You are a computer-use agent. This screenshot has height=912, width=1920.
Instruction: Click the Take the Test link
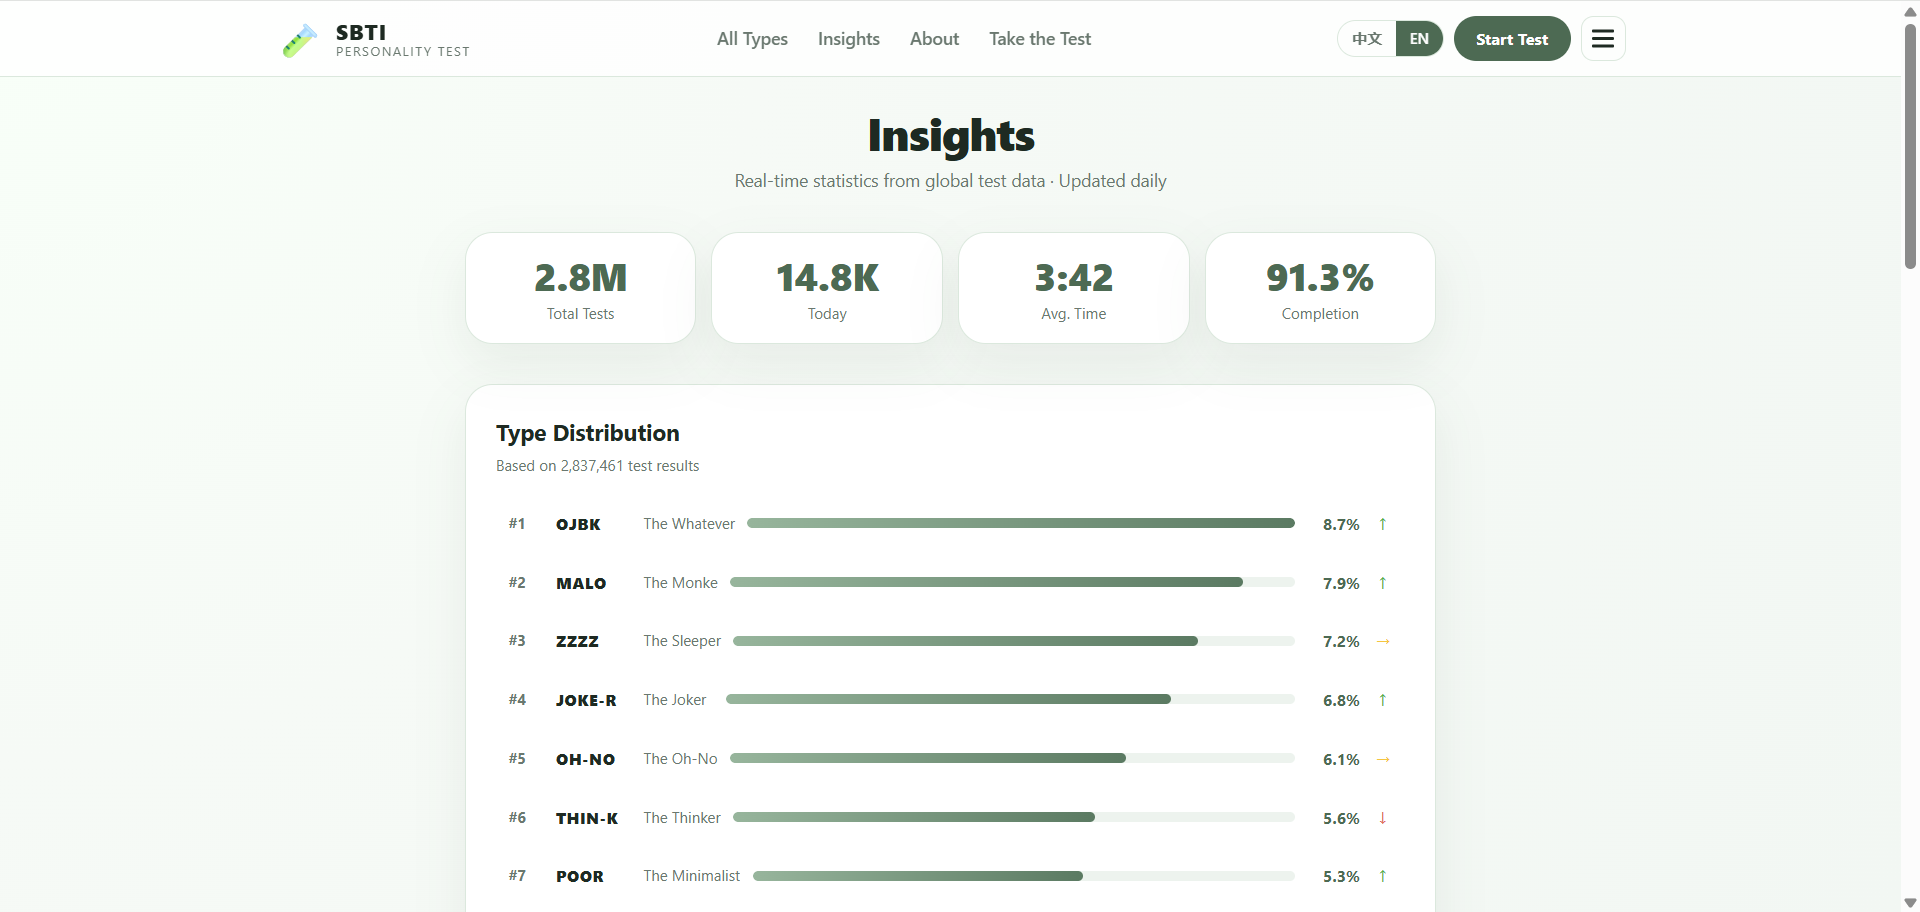[x=1040, y=39]
